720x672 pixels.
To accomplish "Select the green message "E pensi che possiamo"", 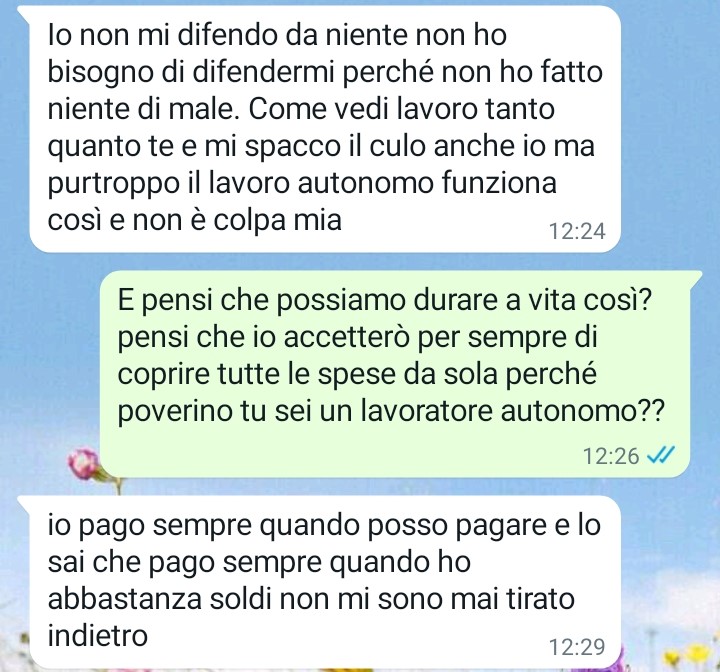I will [395, 374].
